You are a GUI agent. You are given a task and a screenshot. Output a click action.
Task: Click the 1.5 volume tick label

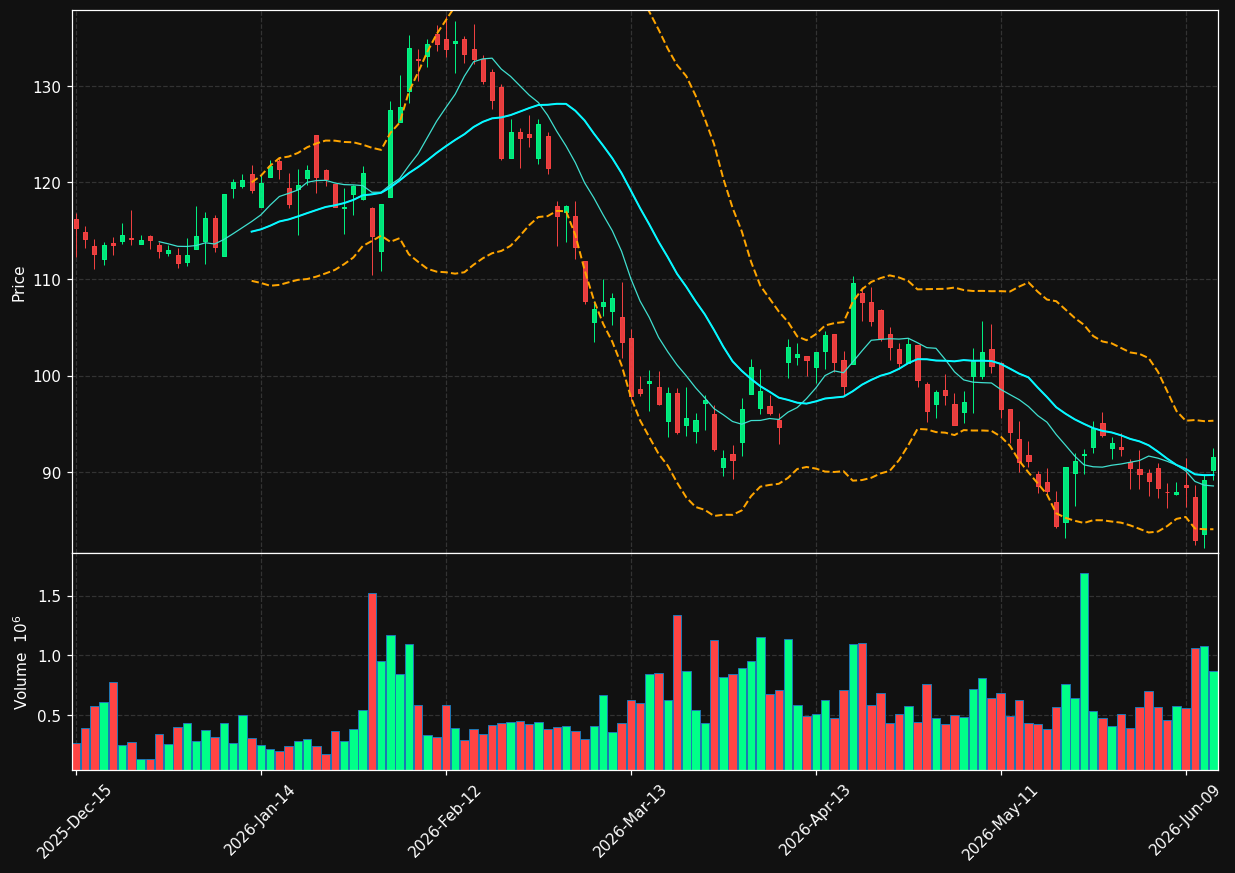(x=51, y=597)
